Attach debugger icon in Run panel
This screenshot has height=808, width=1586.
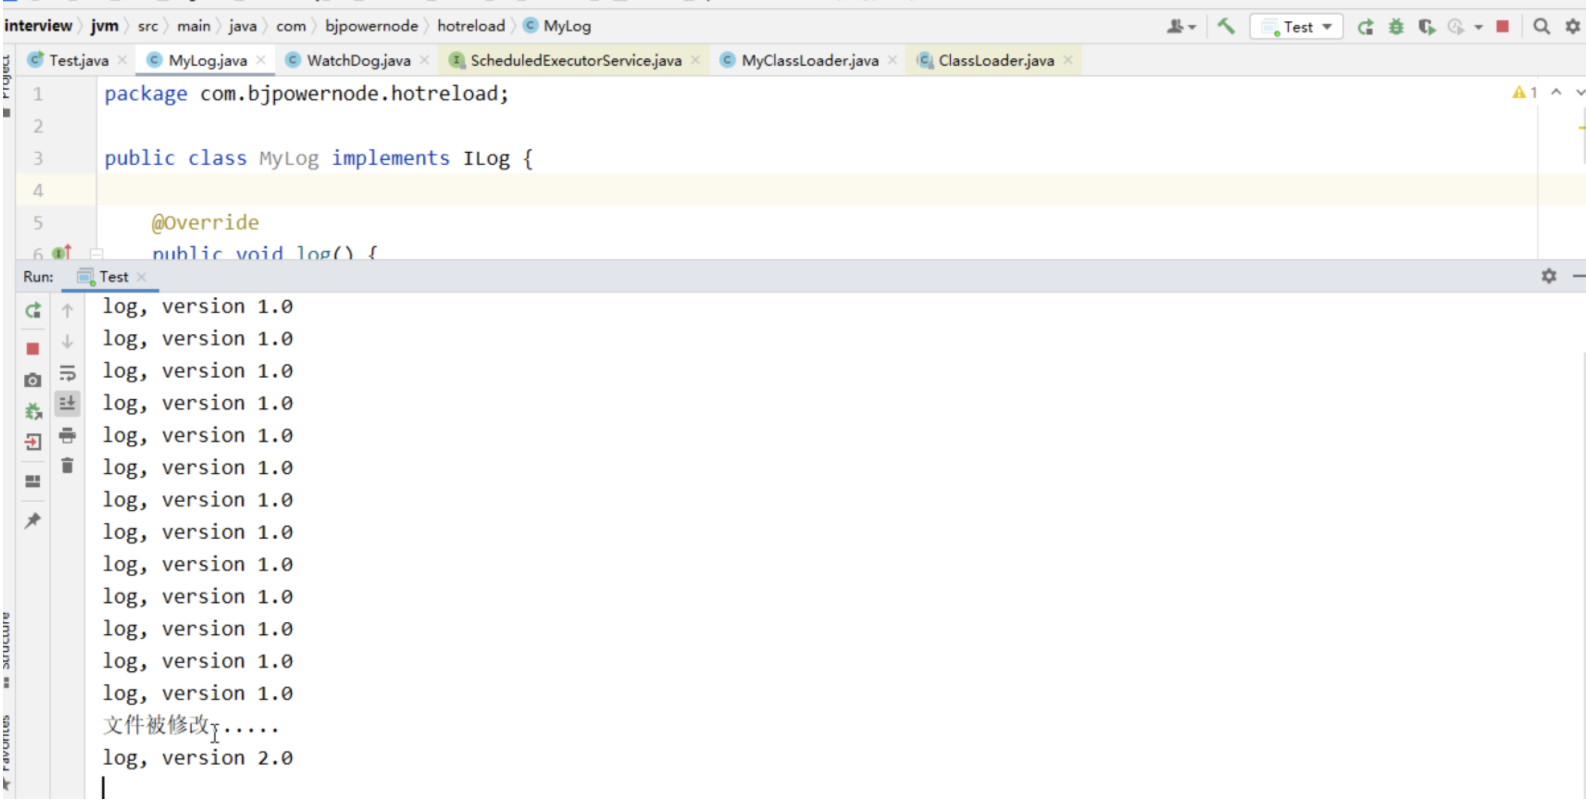[x=33, y=411]
